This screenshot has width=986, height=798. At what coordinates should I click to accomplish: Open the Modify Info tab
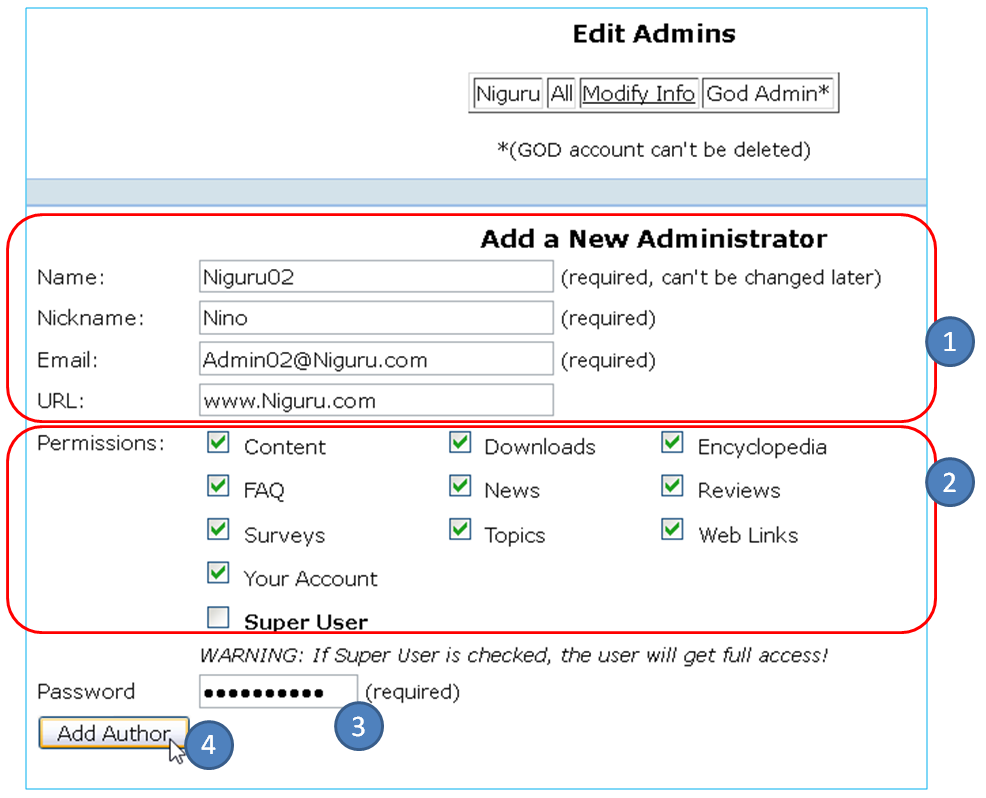[639, 93]
